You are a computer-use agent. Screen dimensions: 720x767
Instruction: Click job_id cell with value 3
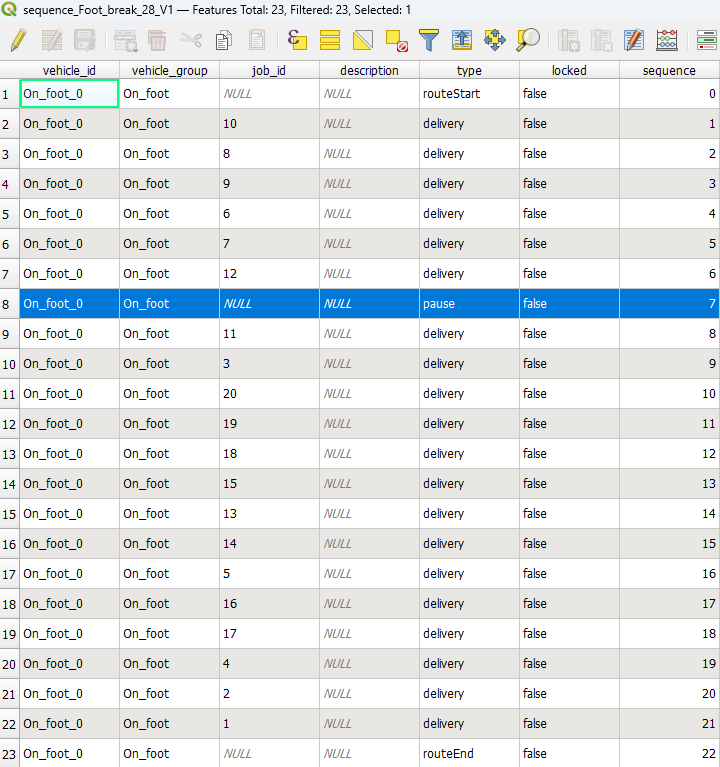(x=269, y=363)
